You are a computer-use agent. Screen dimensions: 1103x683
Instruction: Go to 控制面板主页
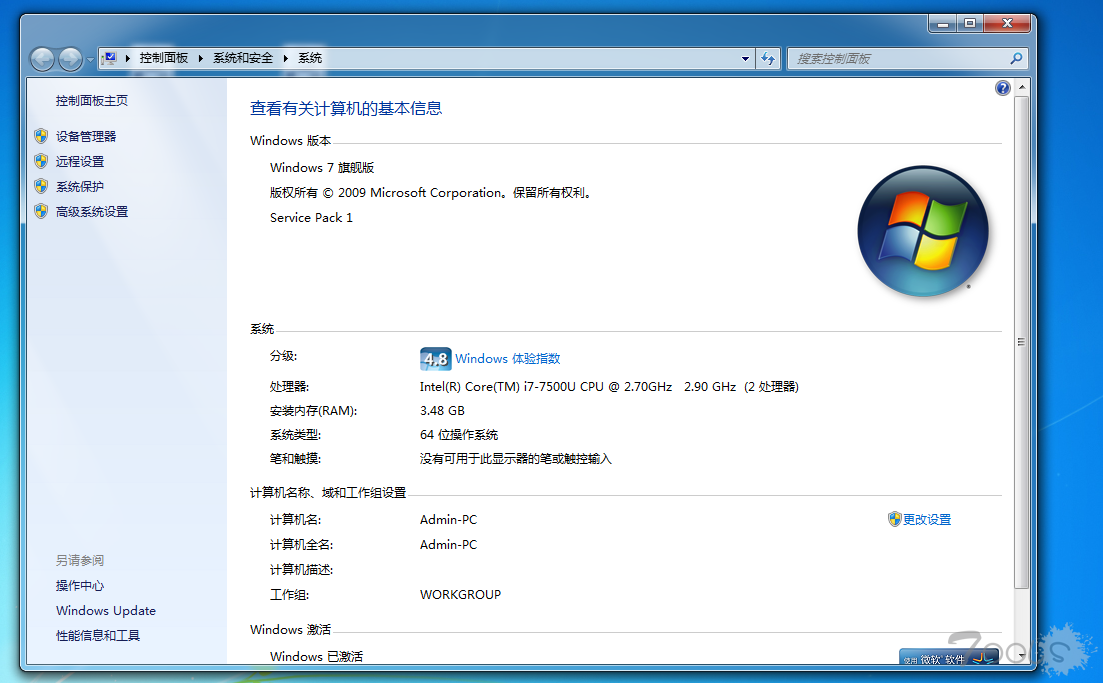[91, 101]
